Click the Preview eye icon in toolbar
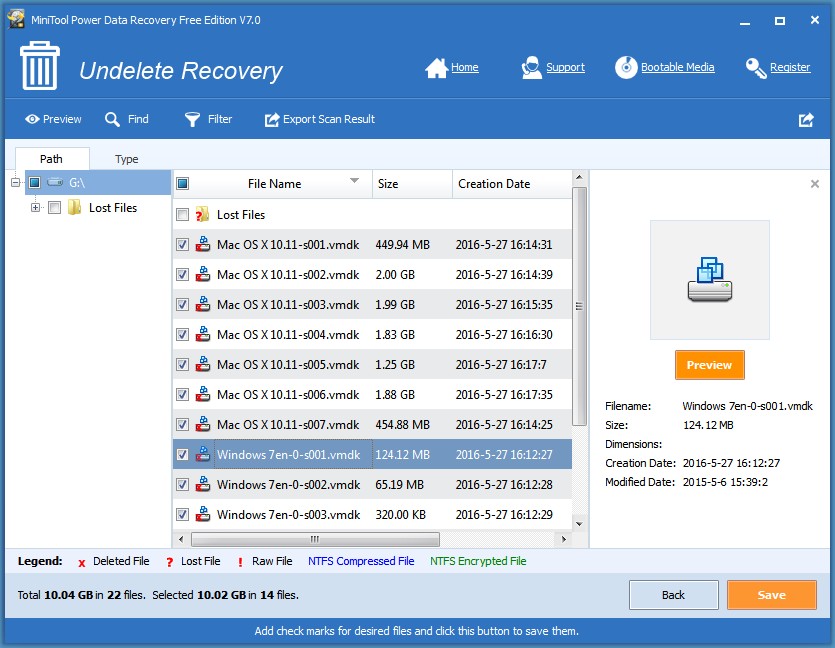Image resolution: width=835 pixels, height=648 pixels. [x=32, y=119]
